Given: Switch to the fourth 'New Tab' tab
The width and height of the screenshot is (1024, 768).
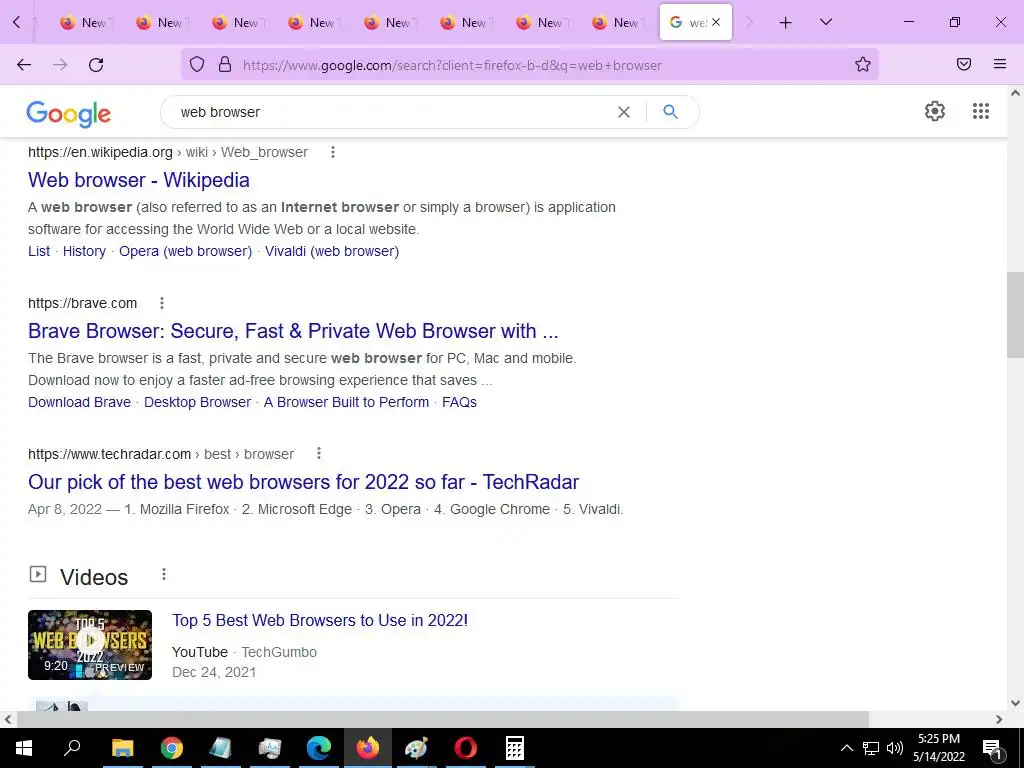Looking at the screenshot, I should point(312,22).
